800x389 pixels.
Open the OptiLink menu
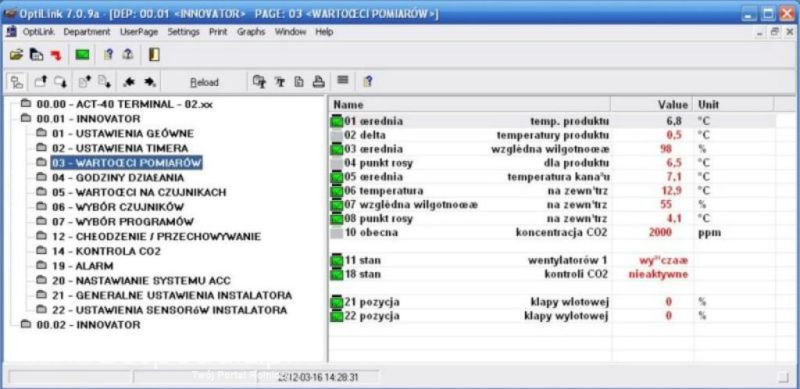pos(38,32)
